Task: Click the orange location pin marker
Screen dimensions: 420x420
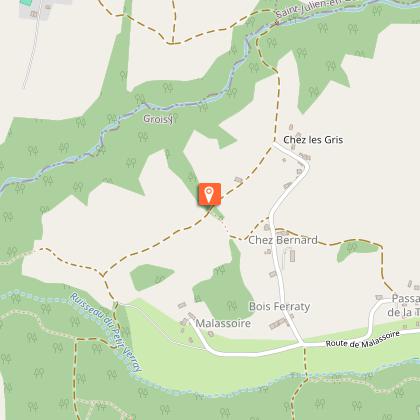Action: pos(209,194)
